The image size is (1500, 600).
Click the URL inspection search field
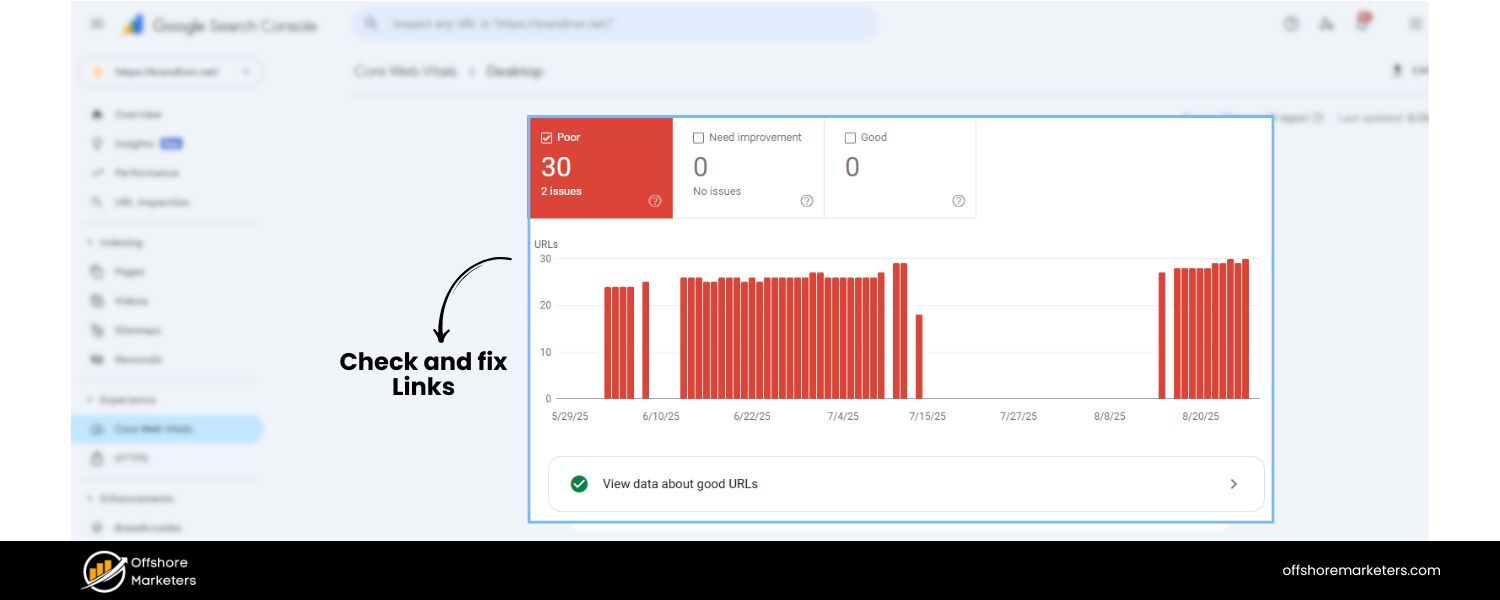[614, 24]
